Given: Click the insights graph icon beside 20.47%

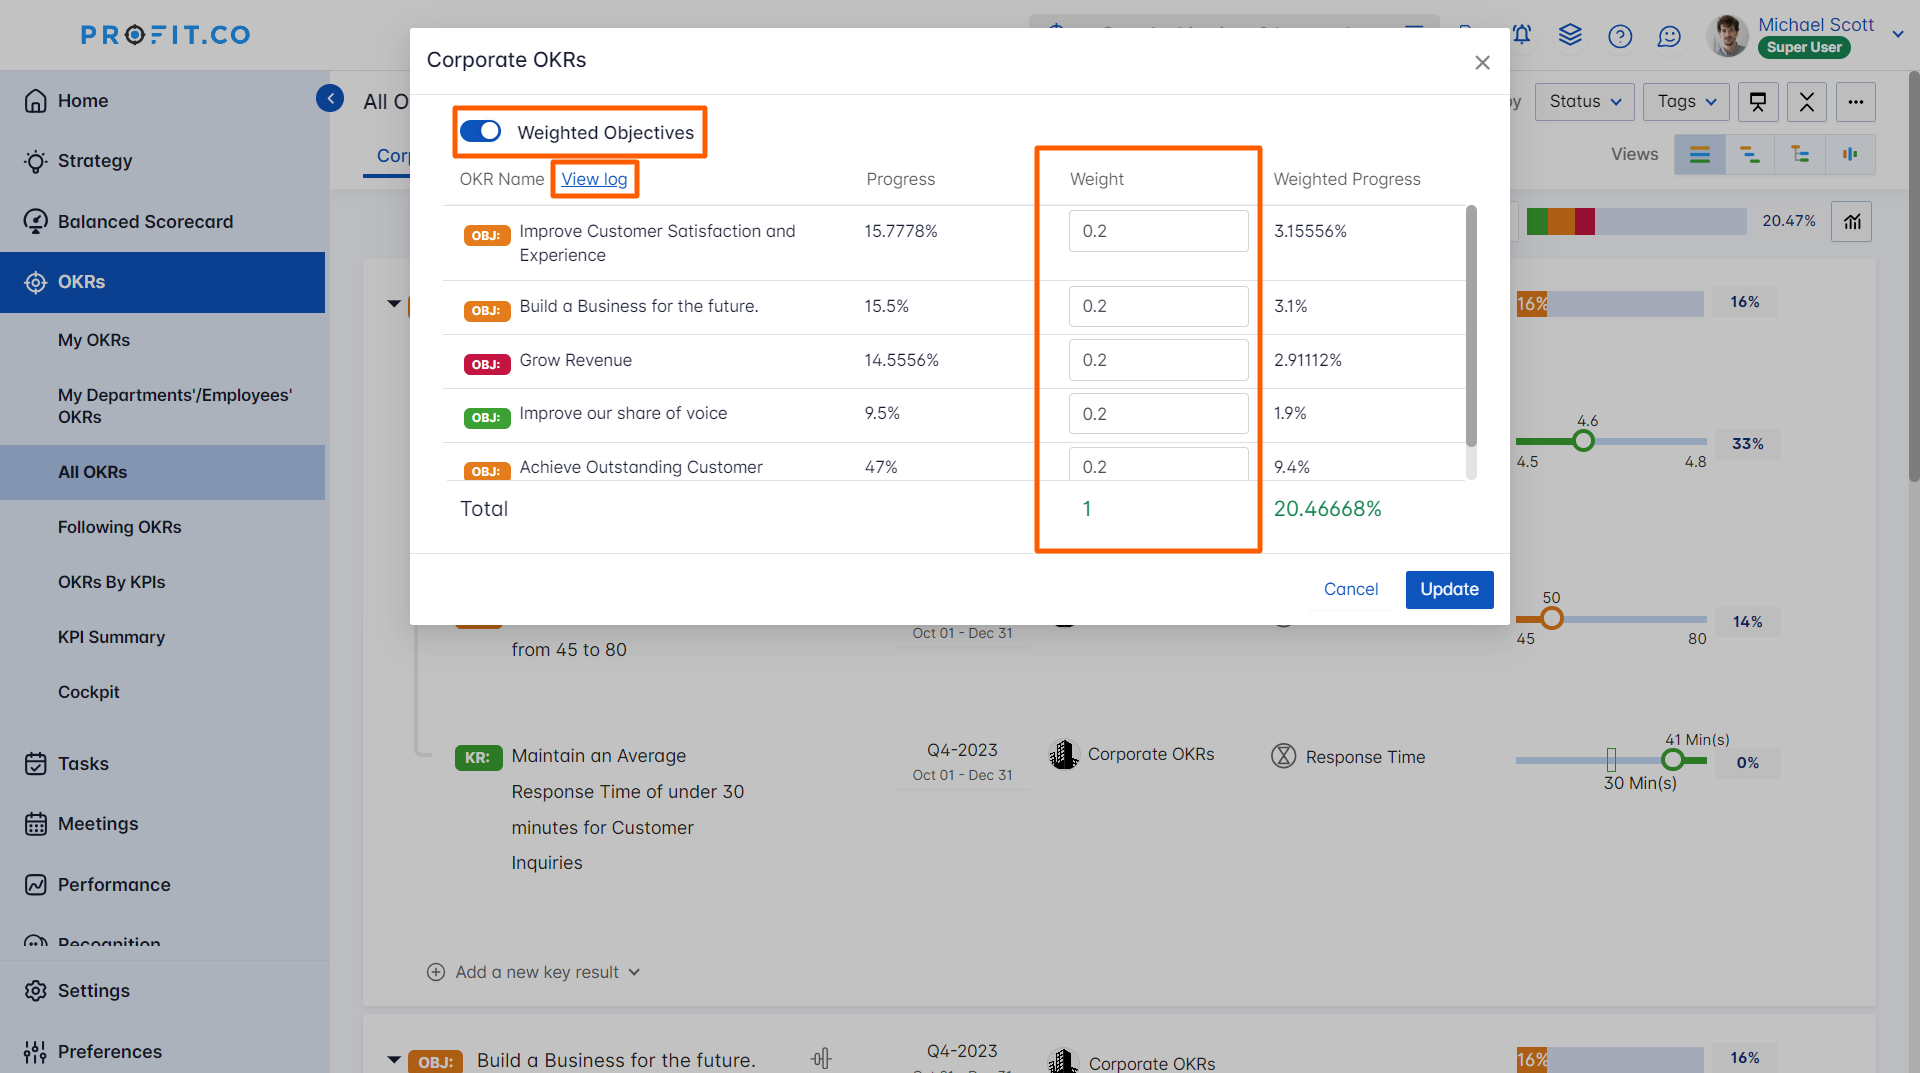Looking at the screenshot, I should coord(1851,221).
